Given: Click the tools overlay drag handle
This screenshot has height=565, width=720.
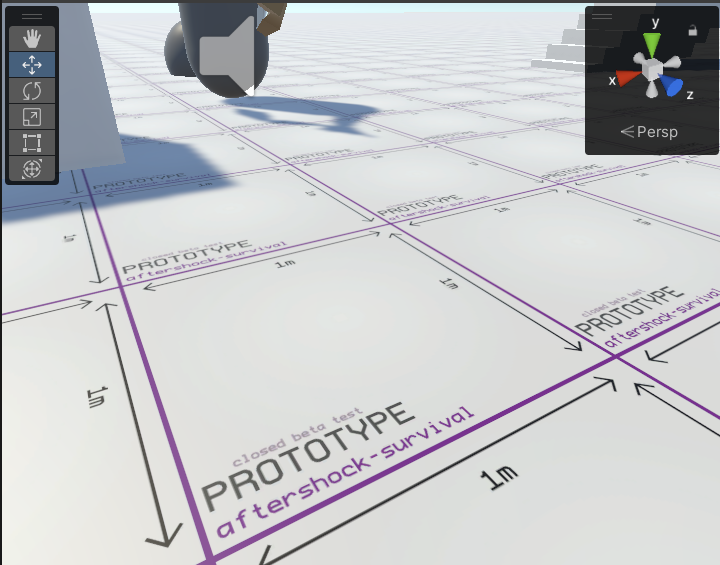Looking at the screenshot, I should pyautogui.click(x=32, y=17).
